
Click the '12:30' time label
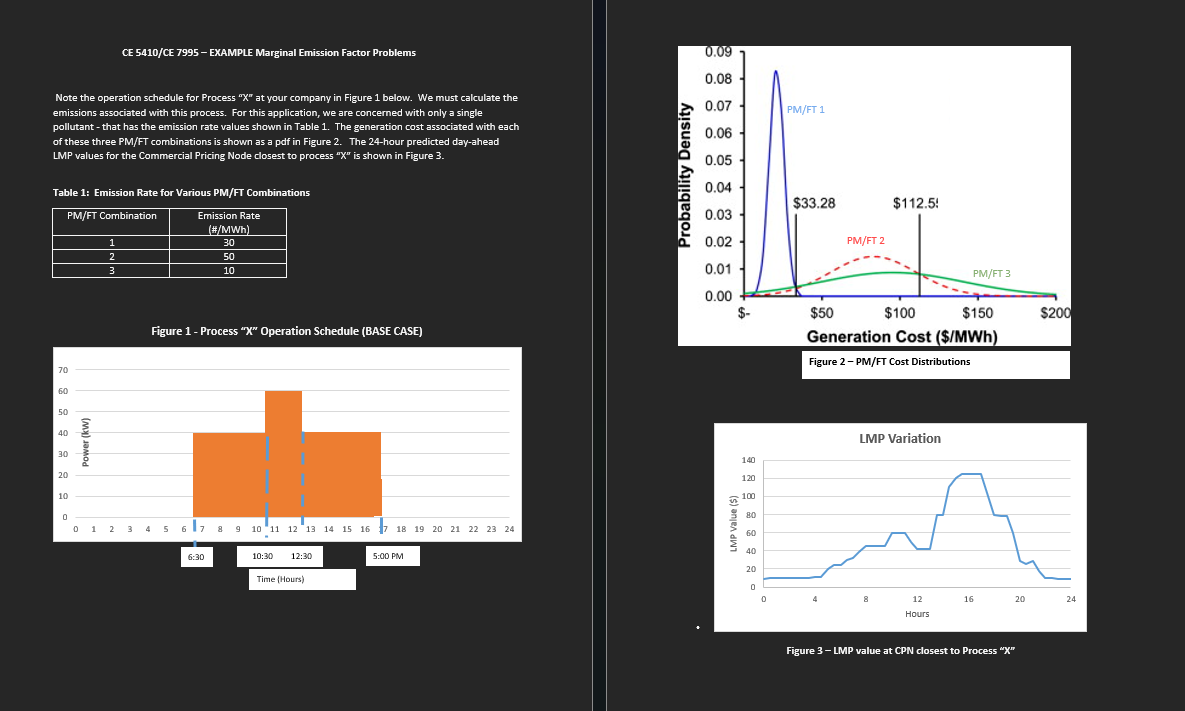click(302, 556)
